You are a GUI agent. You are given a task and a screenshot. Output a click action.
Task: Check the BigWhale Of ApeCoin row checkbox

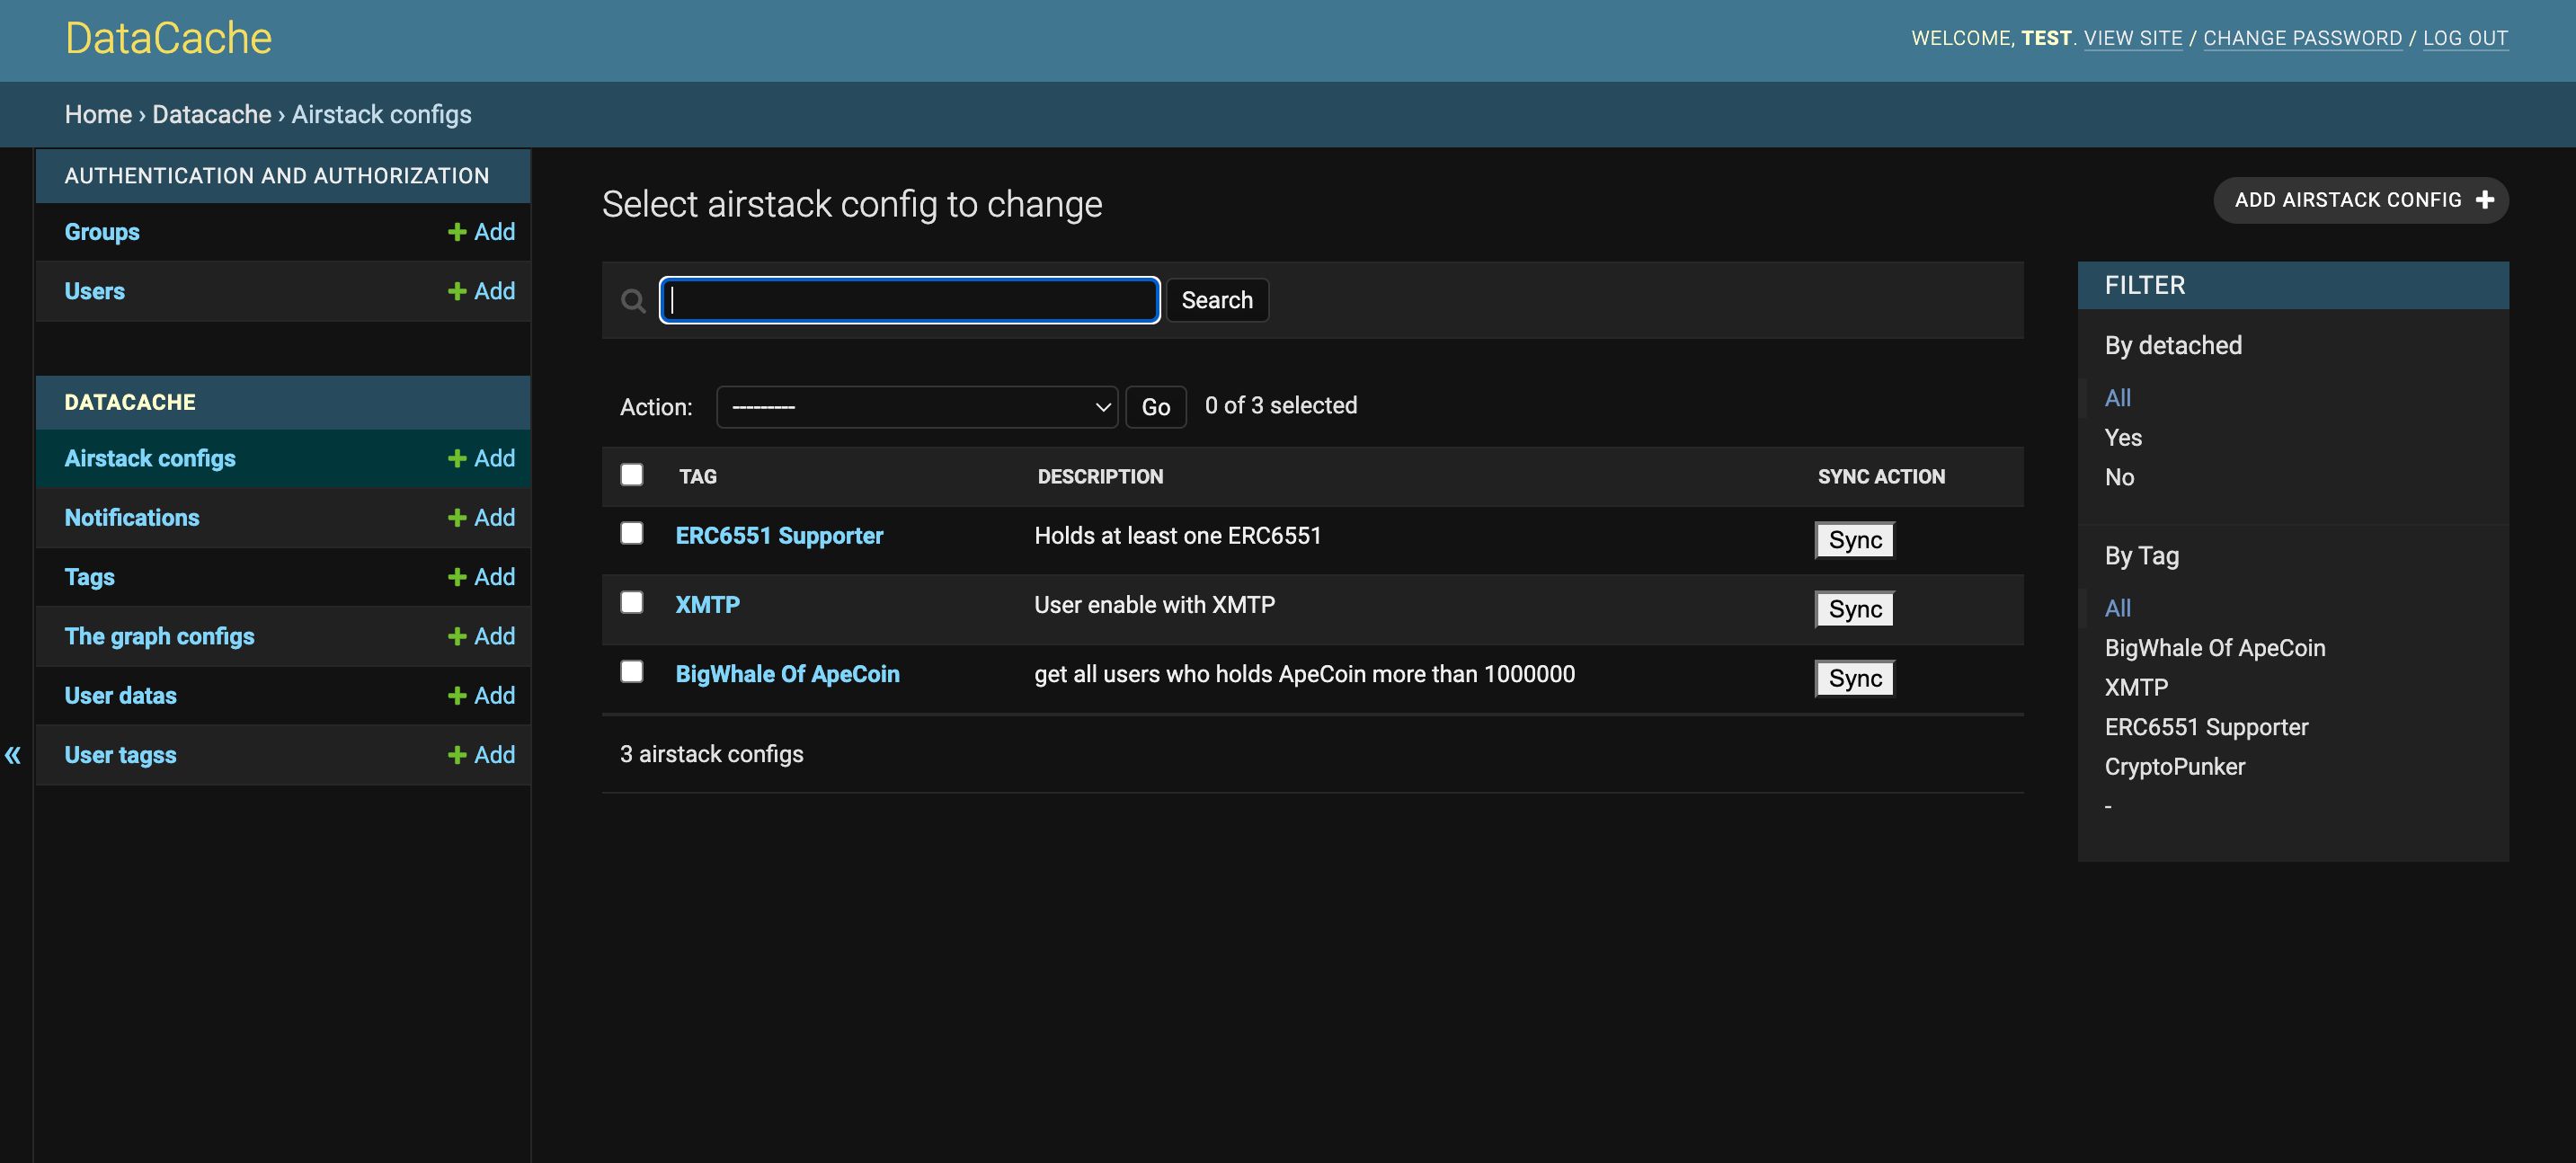632,672
